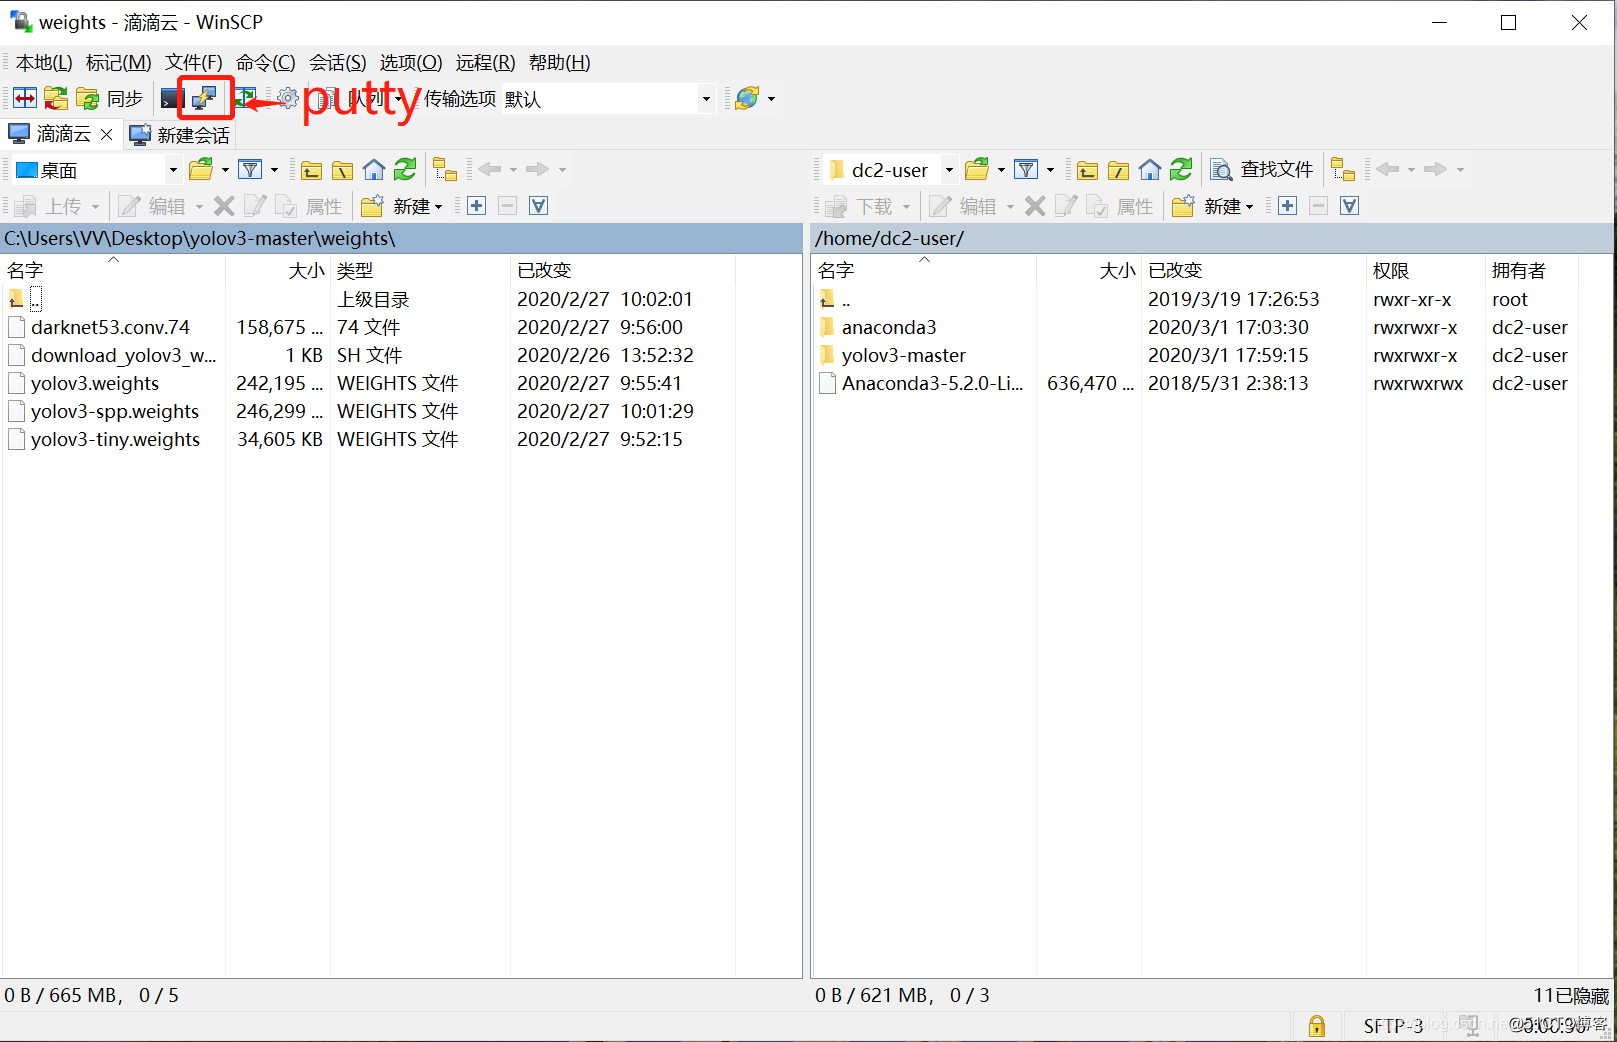Image resolution: width=1617 pixels, height=1042 pixels.
Task: Go to local root directory icon
Action: 343,169
